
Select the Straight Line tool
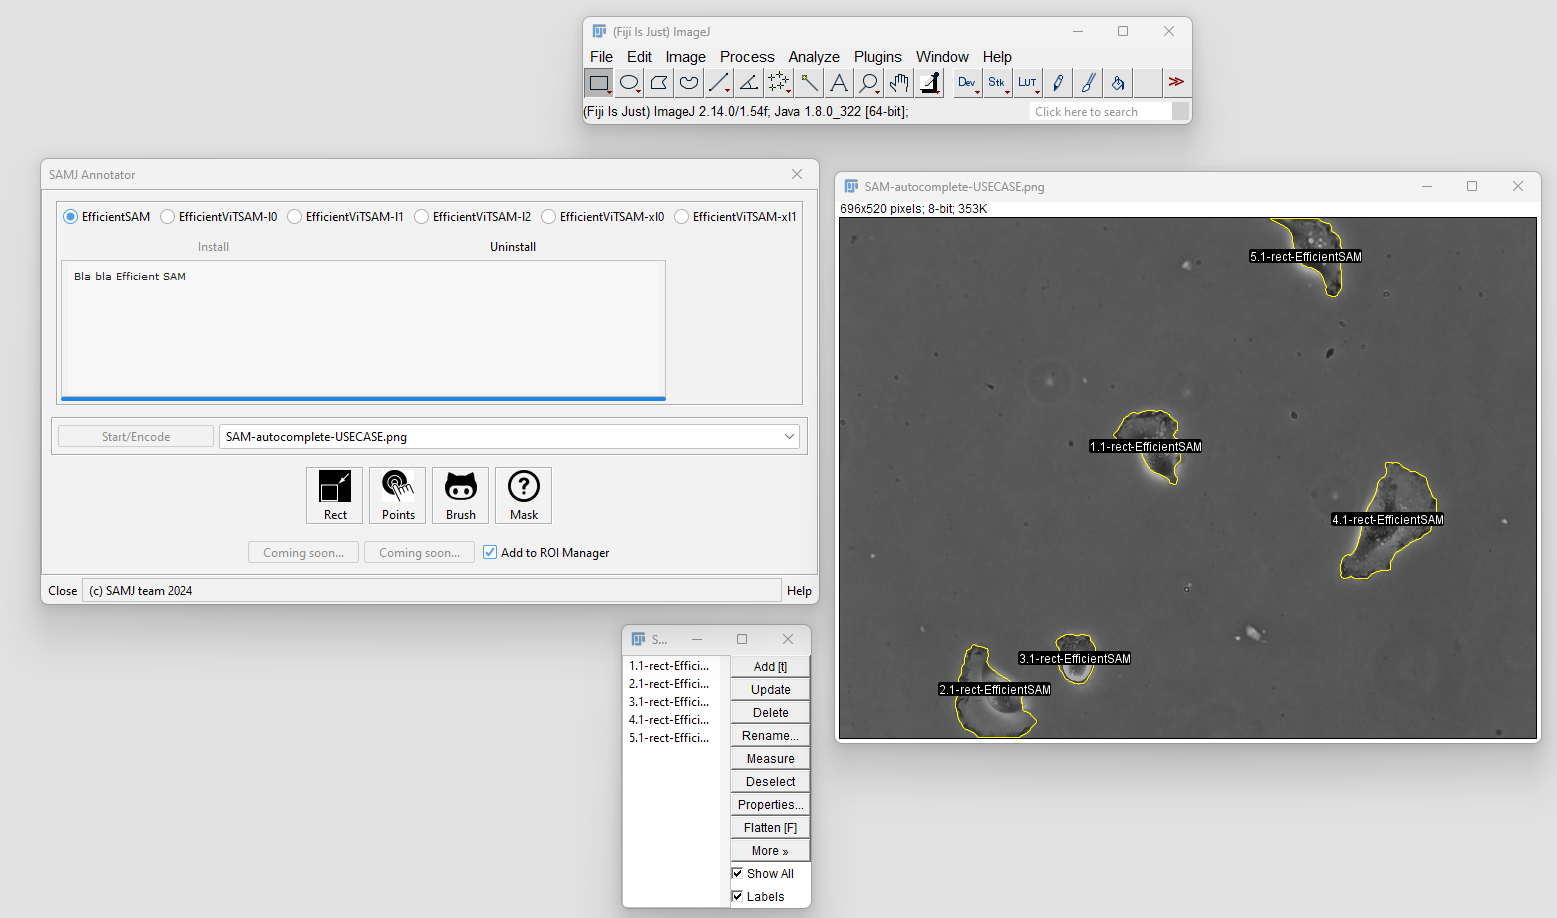[x=719, y=83]
